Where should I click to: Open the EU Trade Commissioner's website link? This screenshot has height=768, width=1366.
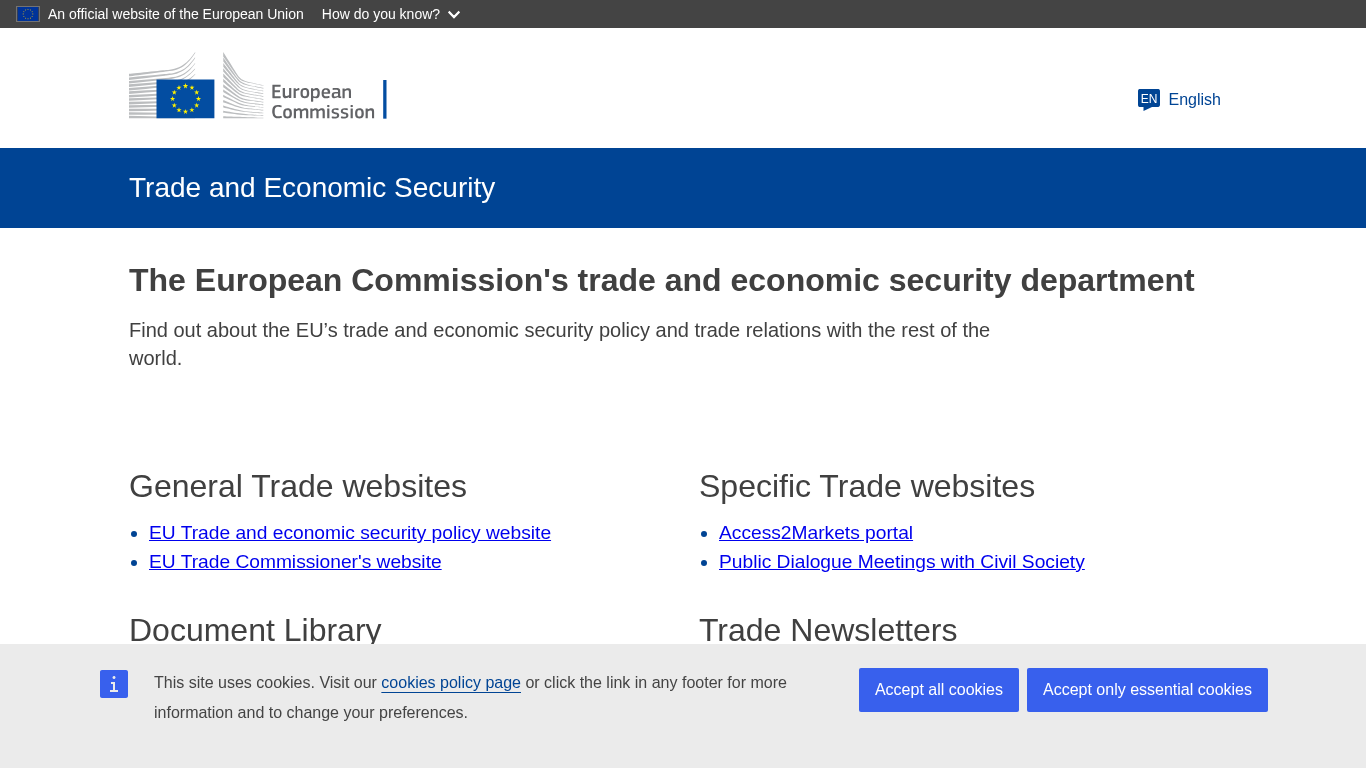(295, 562)
